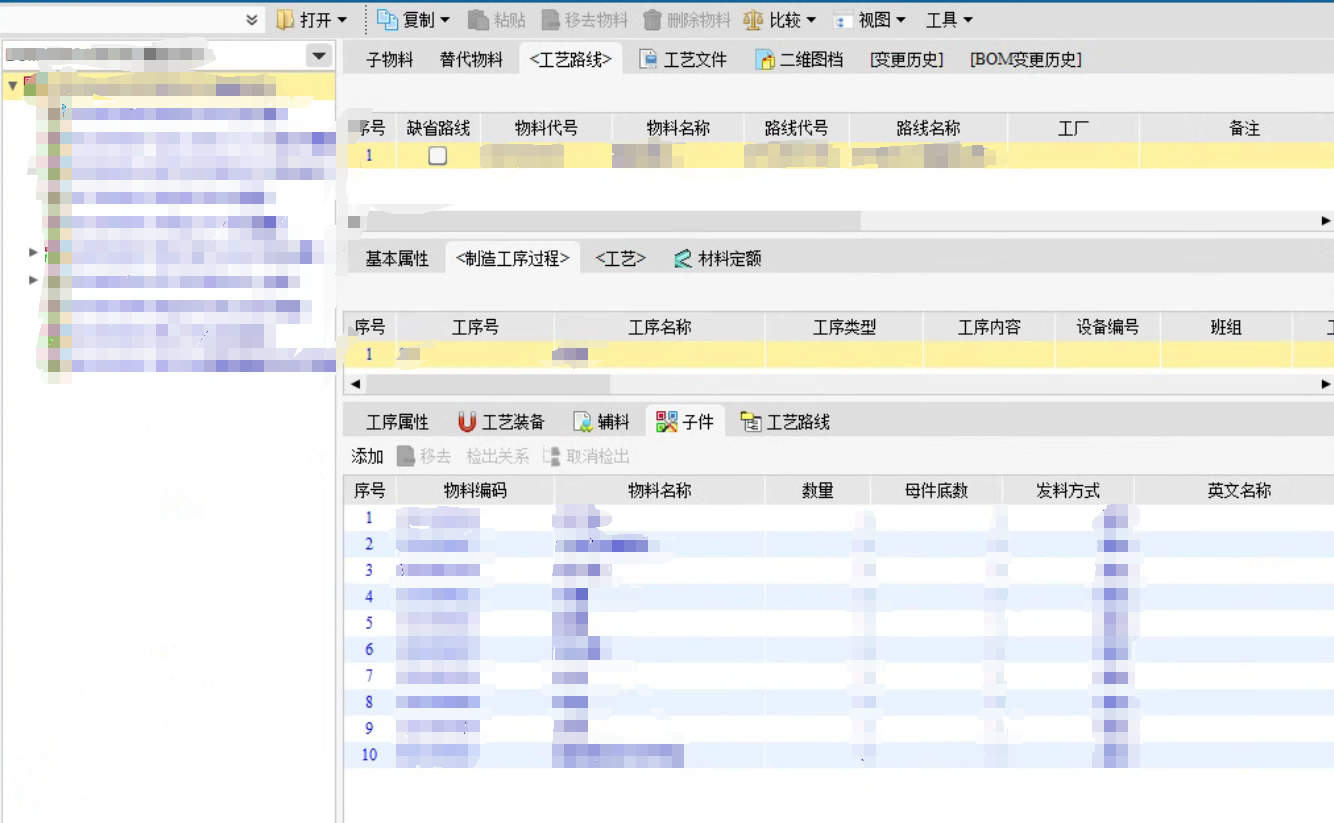Viewport: 1334px width, 823px height.
Task: Click the 路线名称 column header
Action: 928,128
